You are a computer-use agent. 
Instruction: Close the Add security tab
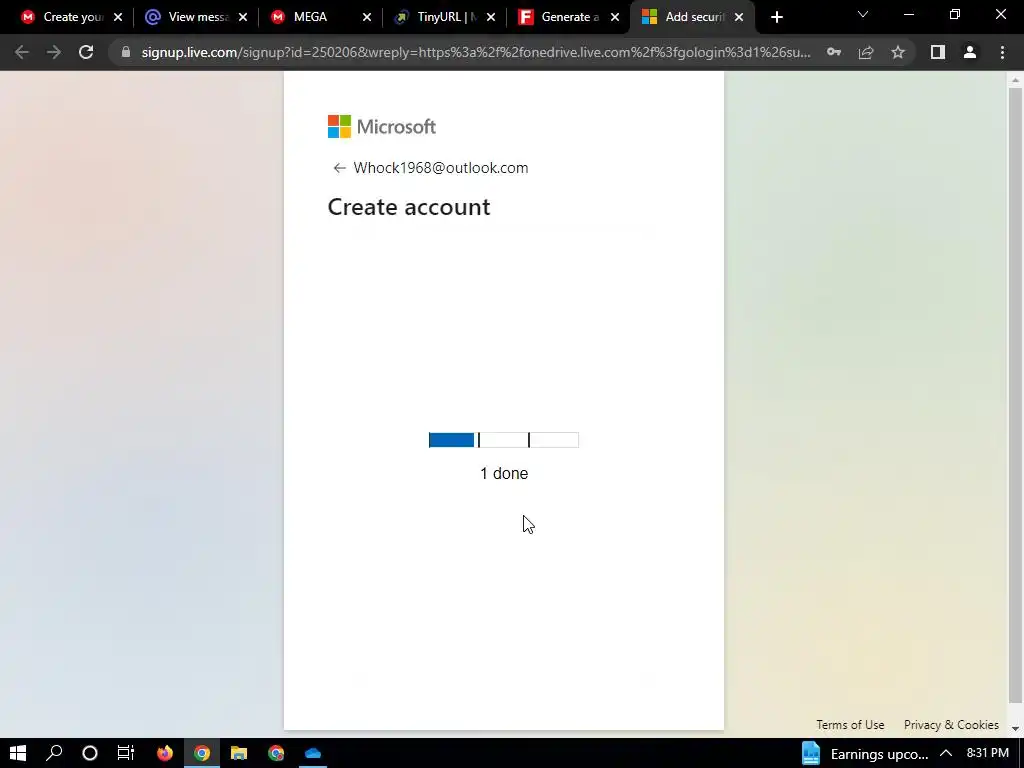739,18
